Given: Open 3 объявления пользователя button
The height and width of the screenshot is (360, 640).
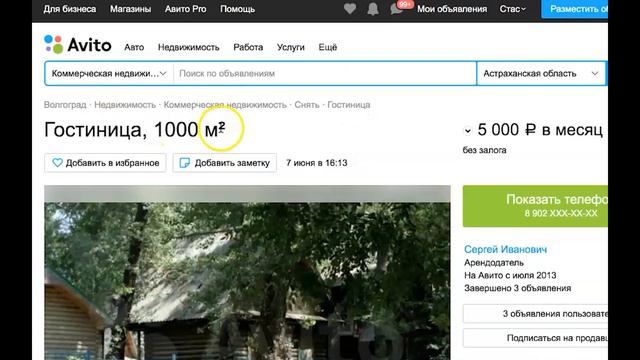Looking at the screenshot, I should tap(535, 314).
